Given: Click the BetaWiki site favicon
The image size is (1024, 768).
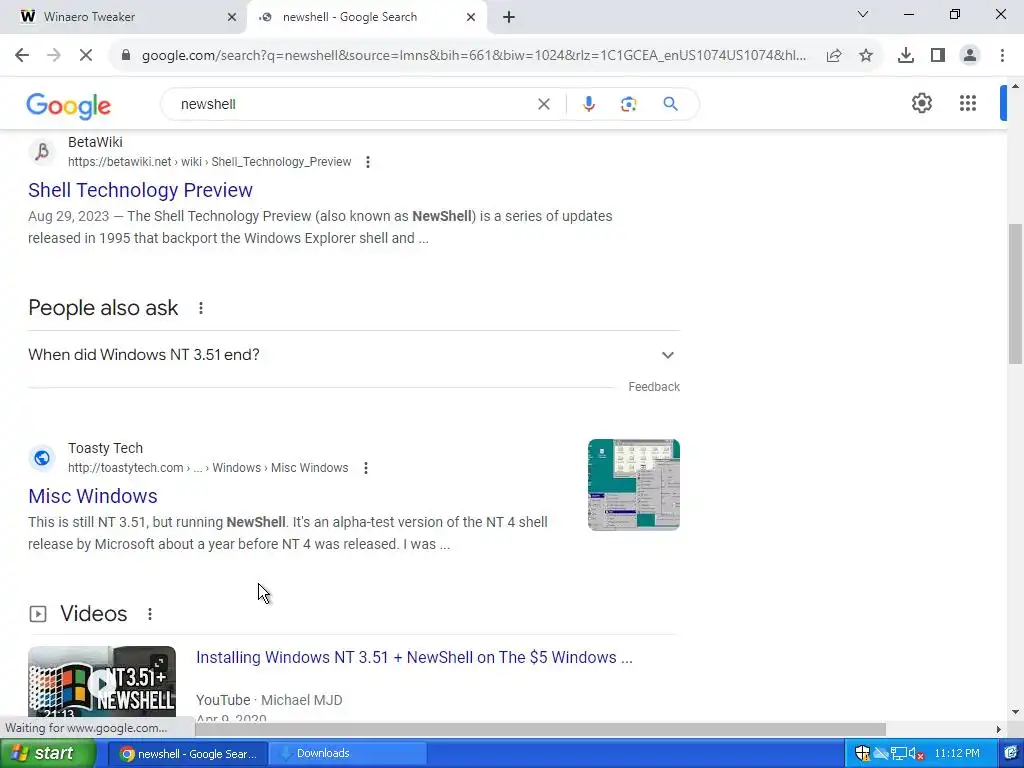Looking at the screenshot, I should click(x=42, y=152).
